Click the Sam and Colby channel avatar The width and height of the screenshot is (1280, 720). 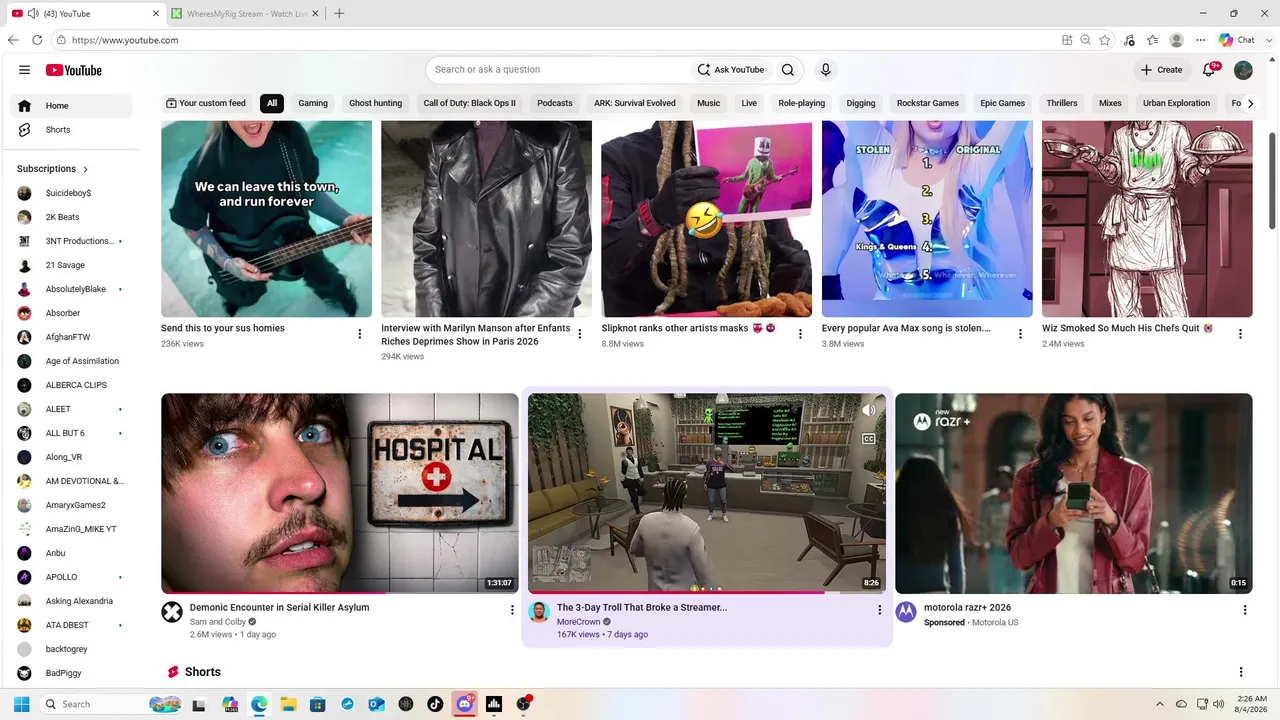(x=172, y=612)
